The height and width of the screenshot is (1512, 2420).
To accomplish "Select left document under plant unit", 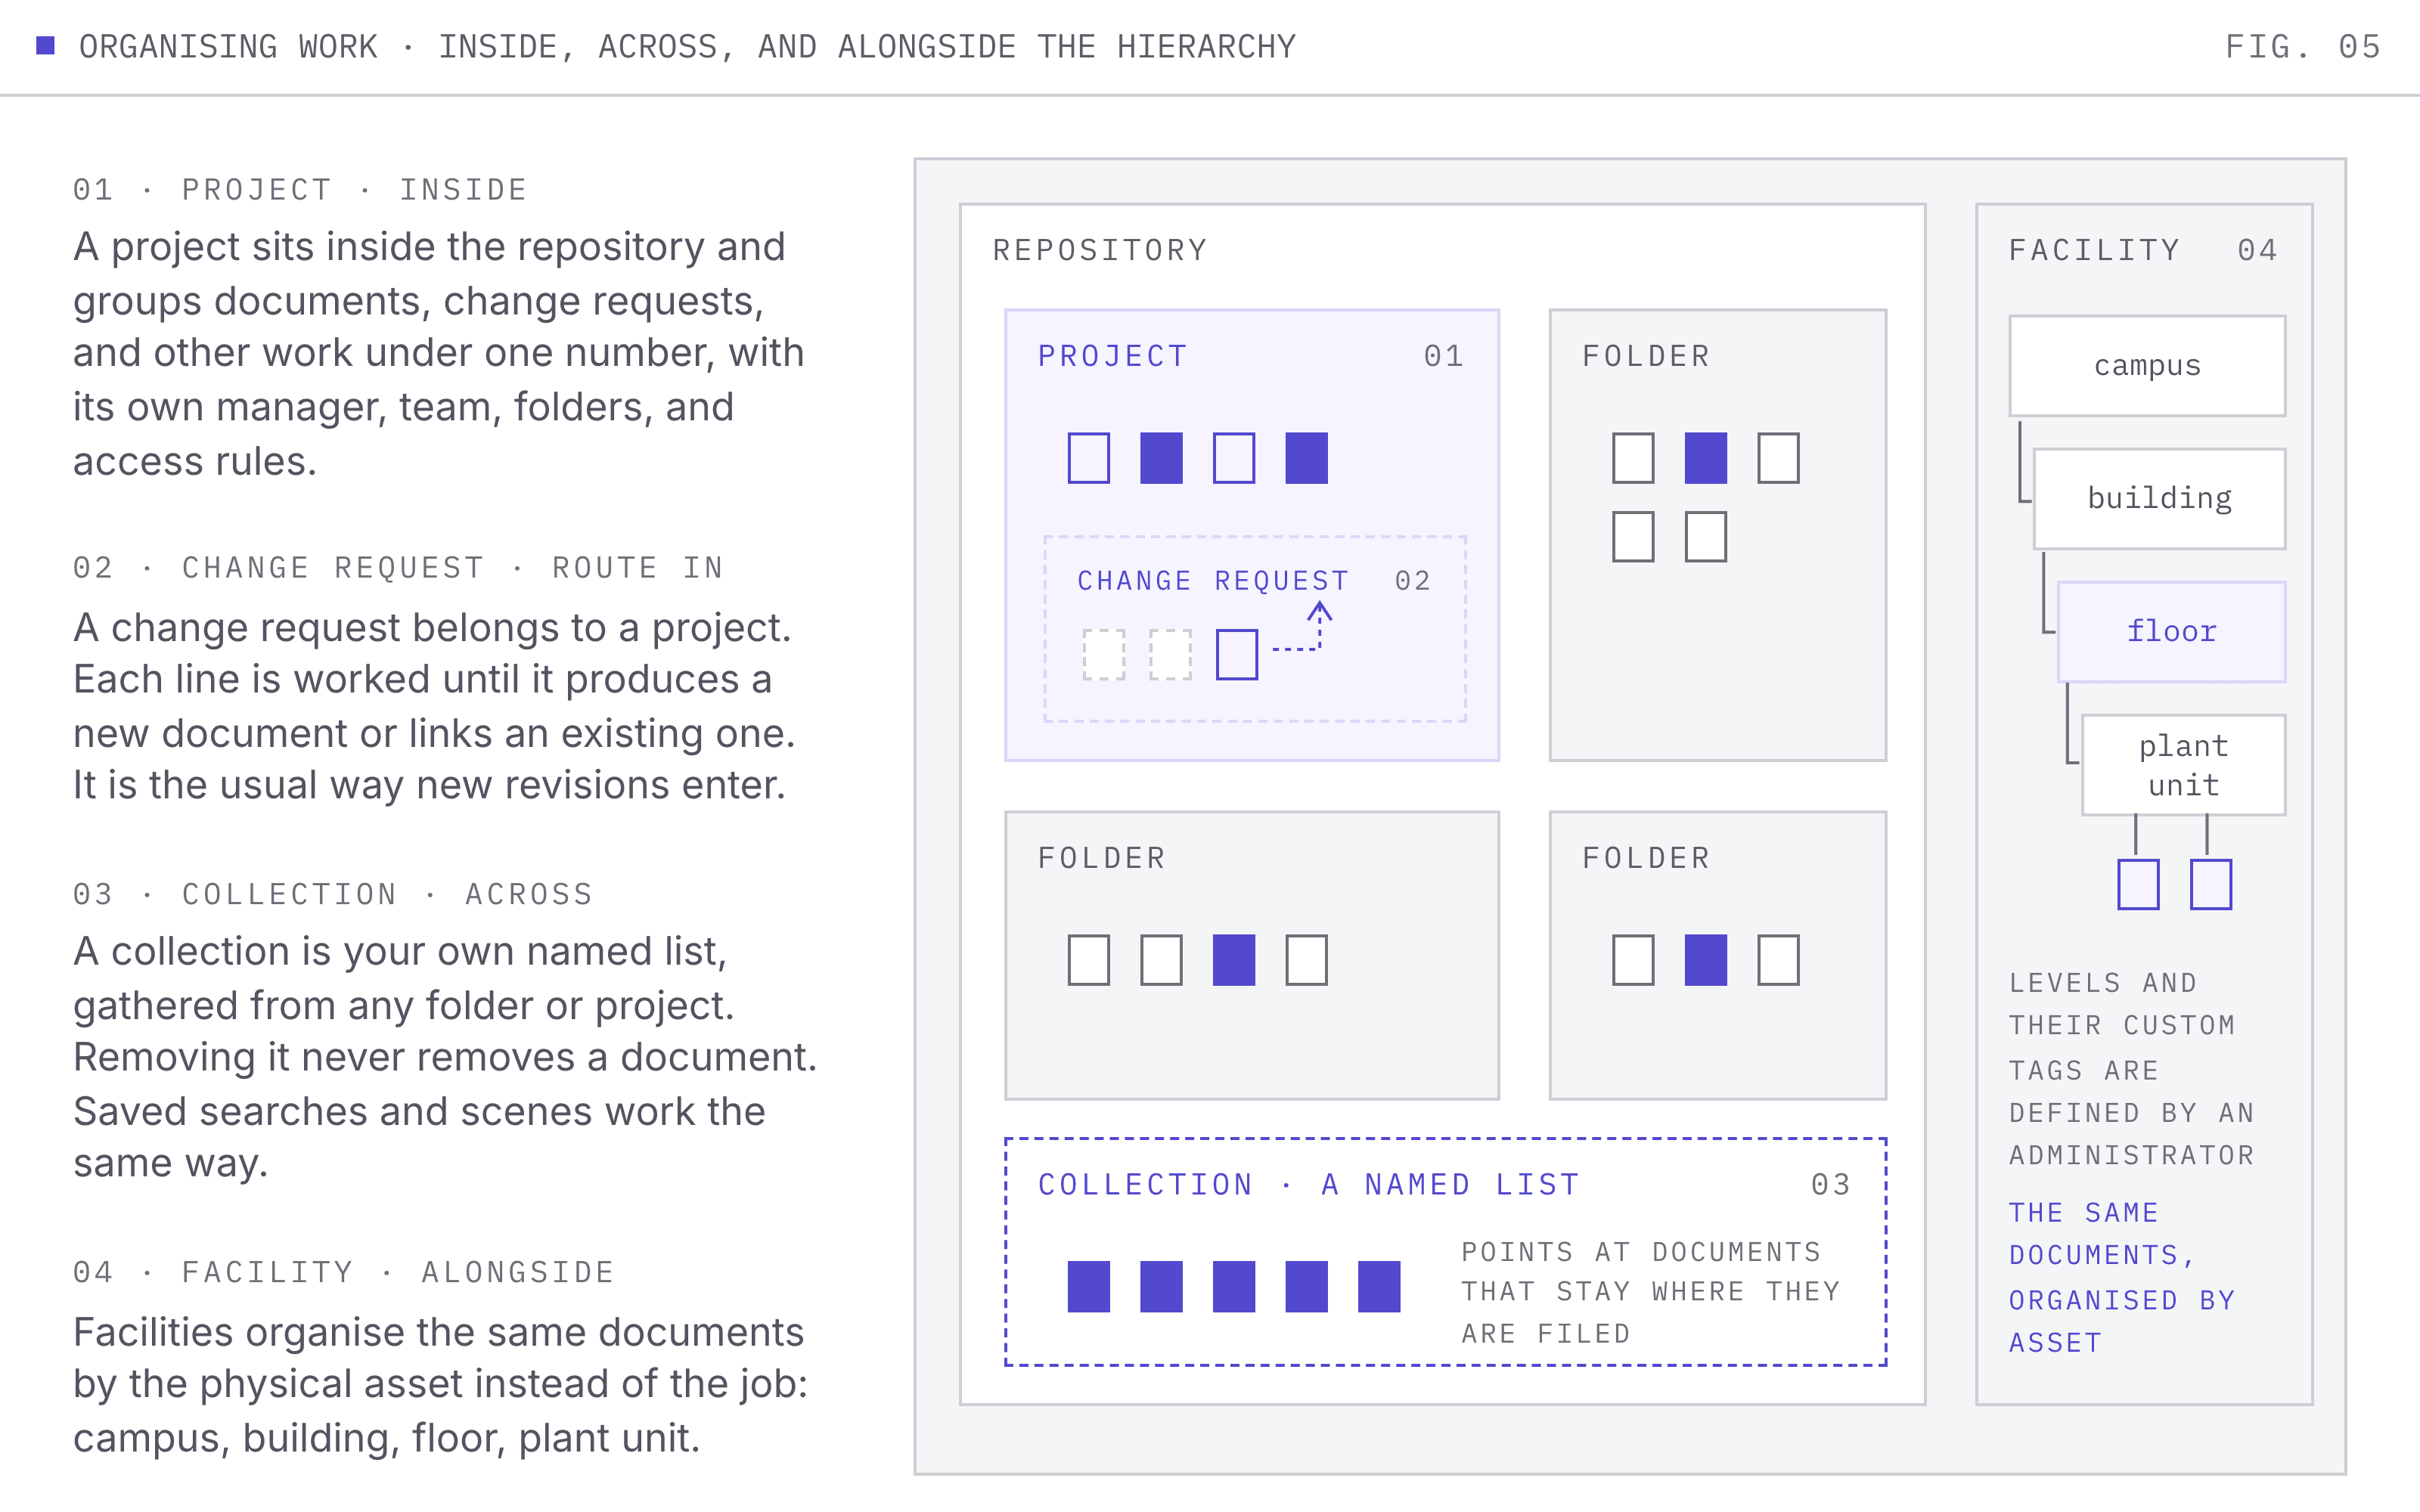I will click(2139, 884).
